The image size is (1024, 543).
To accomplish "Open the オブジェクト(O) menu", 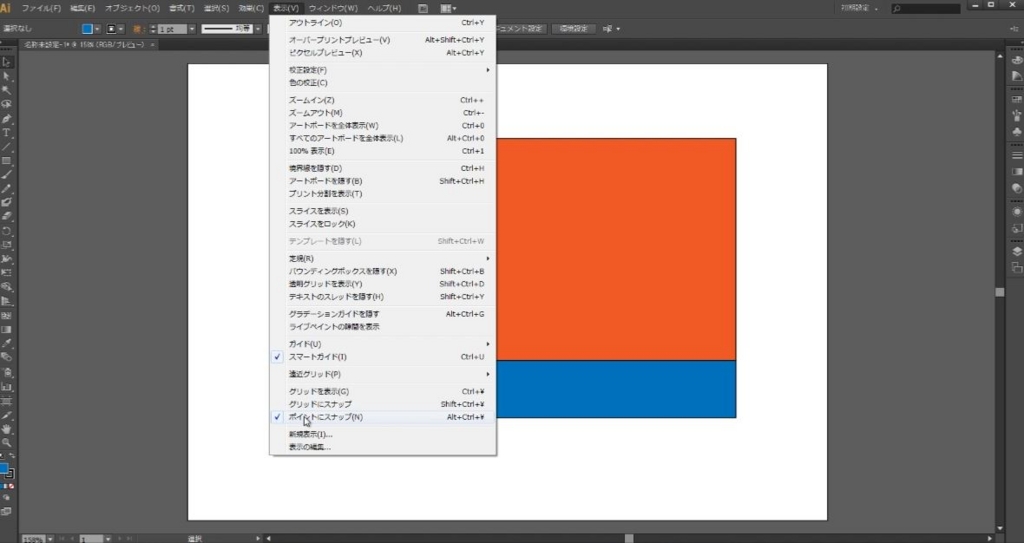I will (132, 8).
